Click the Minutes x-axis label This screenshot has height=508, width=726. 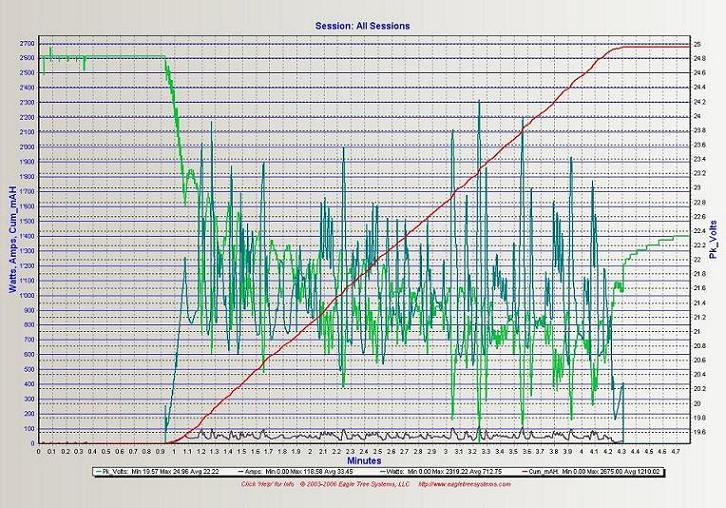tap(363, 459)
